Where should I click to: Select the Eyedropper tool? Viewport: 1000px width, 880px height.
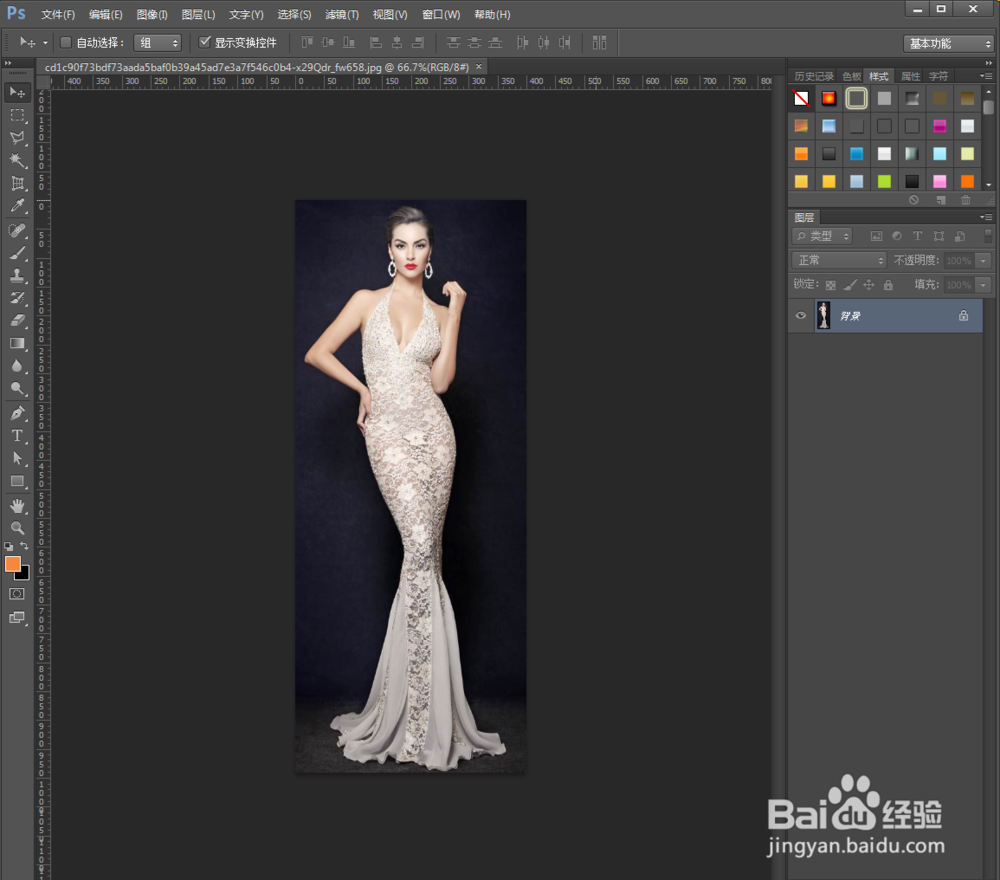coord(17,205)
